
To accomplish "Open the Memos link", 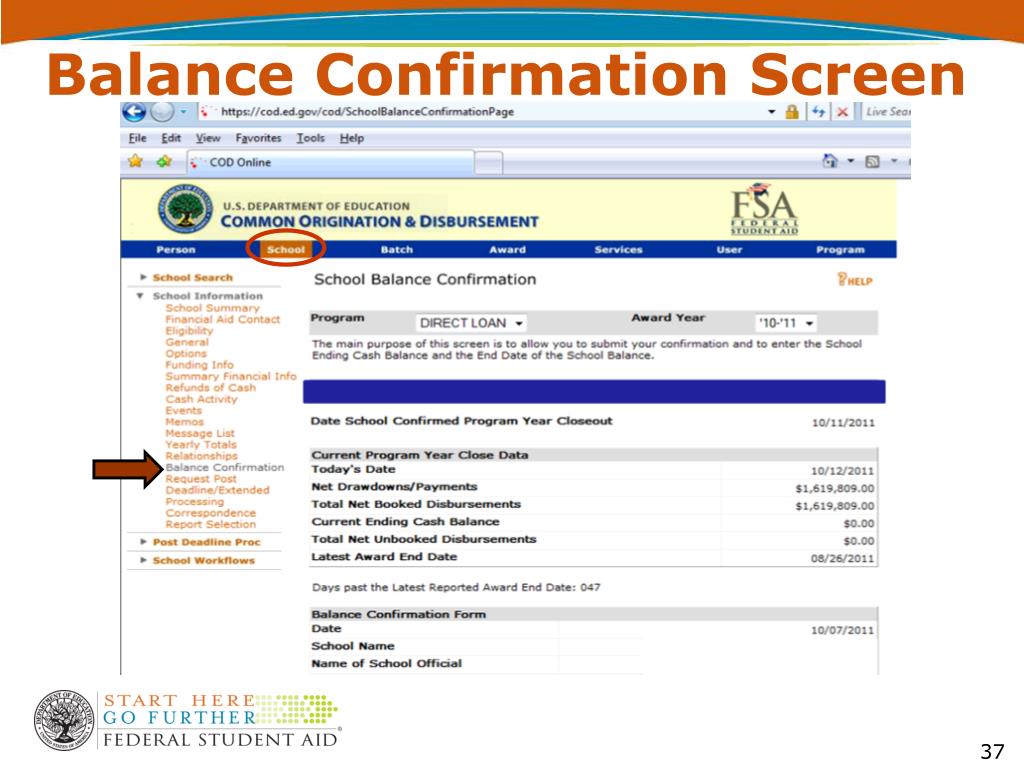I will tap(184, 422).
